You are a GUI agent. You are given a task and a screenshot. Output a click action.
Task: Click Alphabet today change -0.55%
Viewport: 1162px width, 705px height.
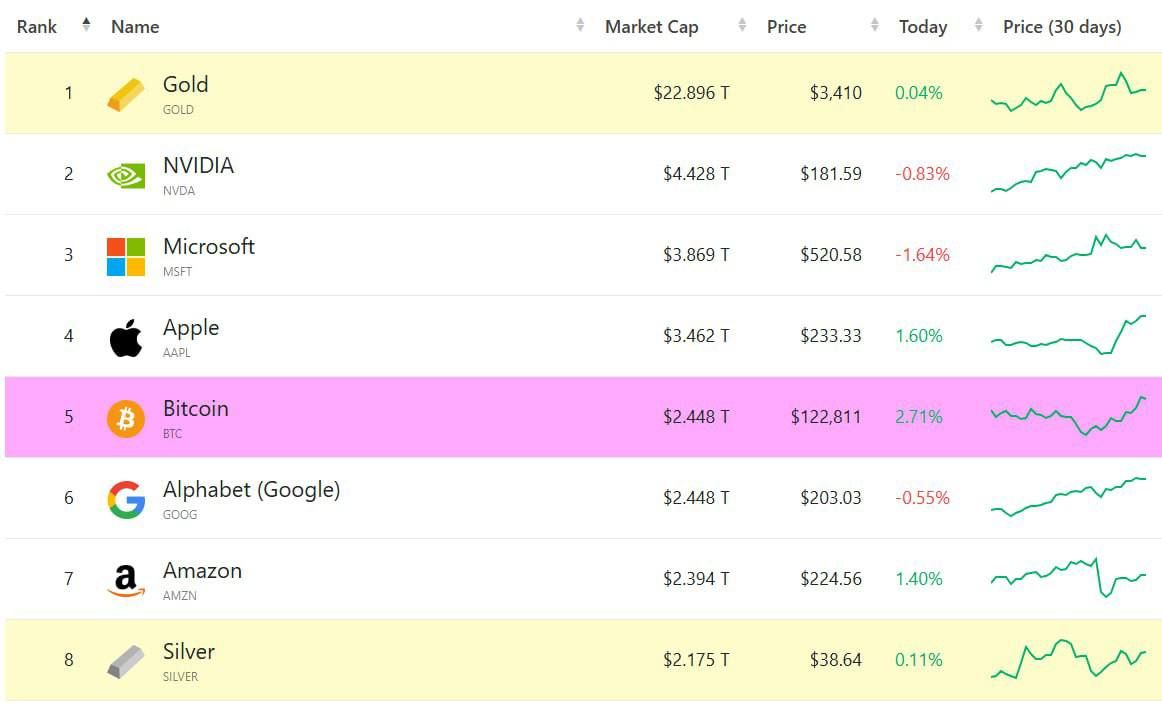(x=923, y=497)
